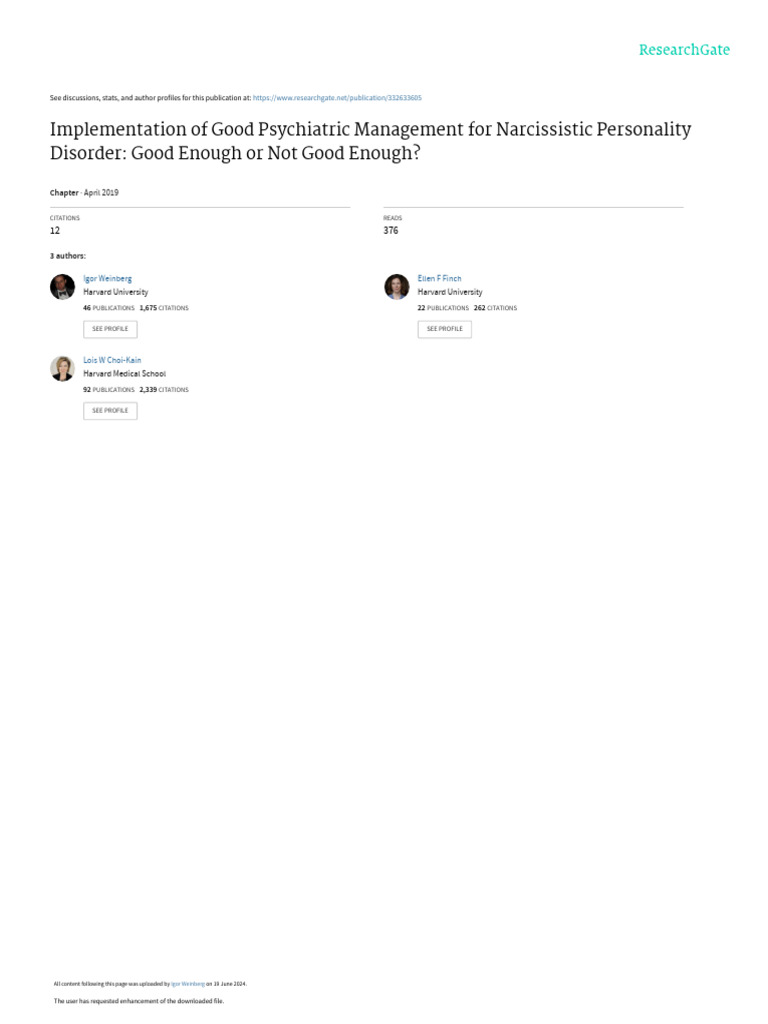Click the 262 citations stat for Ellen Finch
Screen dimensions: 768x1024
tap(495, 308)
